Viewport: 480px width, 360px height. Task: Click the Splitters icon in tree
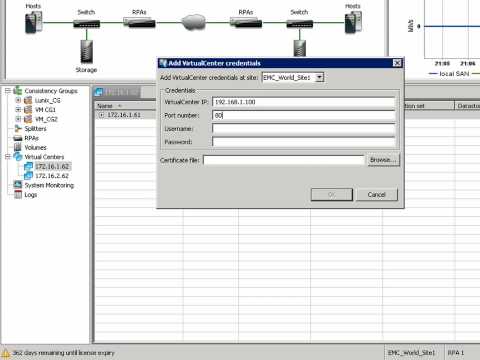tap(18, 128)
